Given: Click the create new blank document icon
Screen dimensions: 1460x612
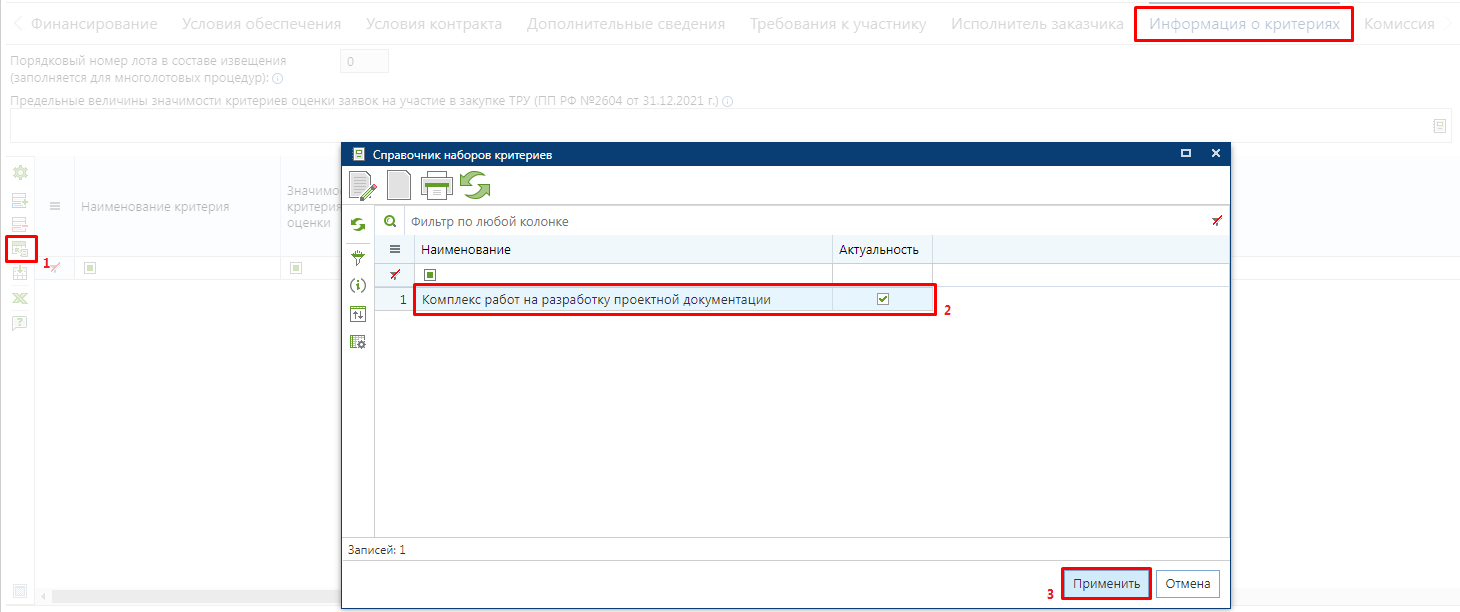Looking at the screenshot, I should click(399, 186).
